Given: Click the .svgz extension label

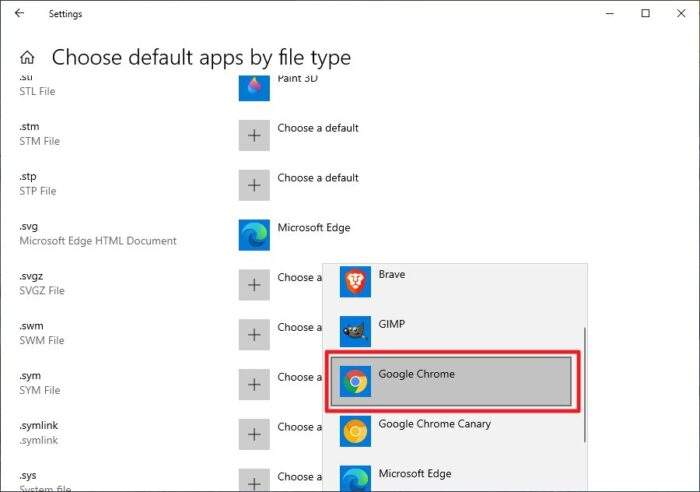Looking at the screenshot, I should point(31,277).
